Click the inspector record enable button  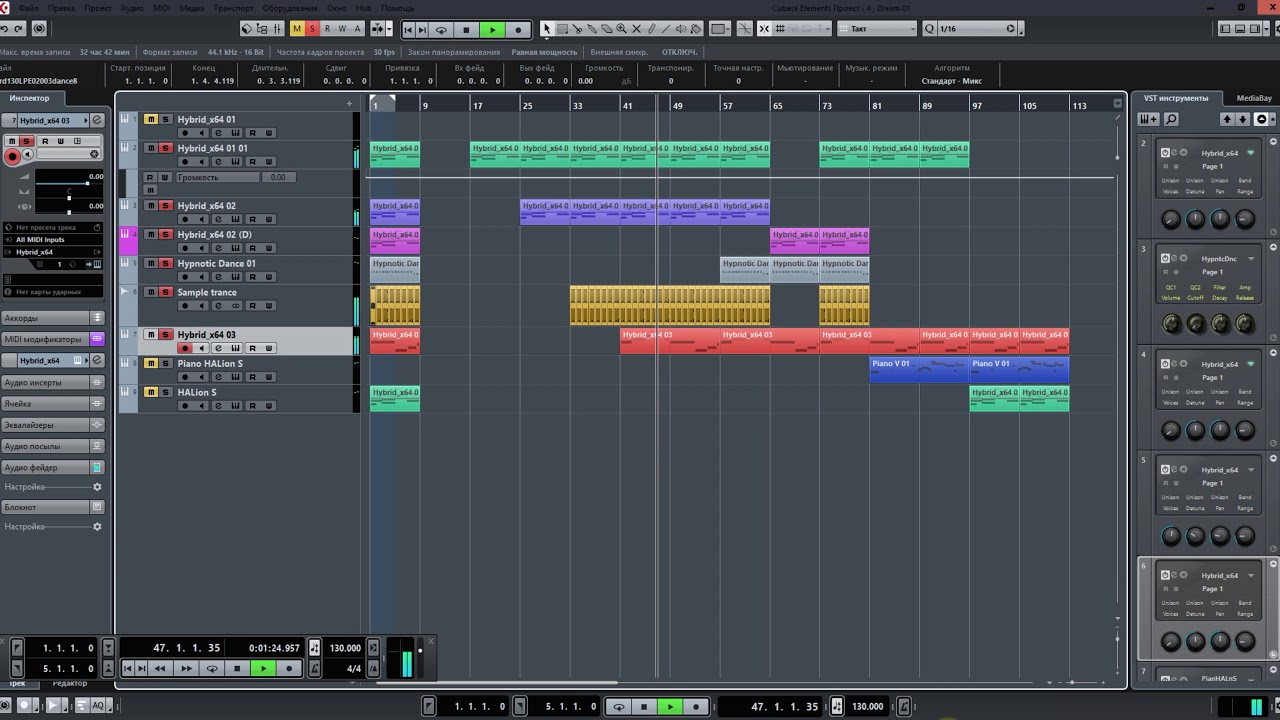(x=12, y=155)
